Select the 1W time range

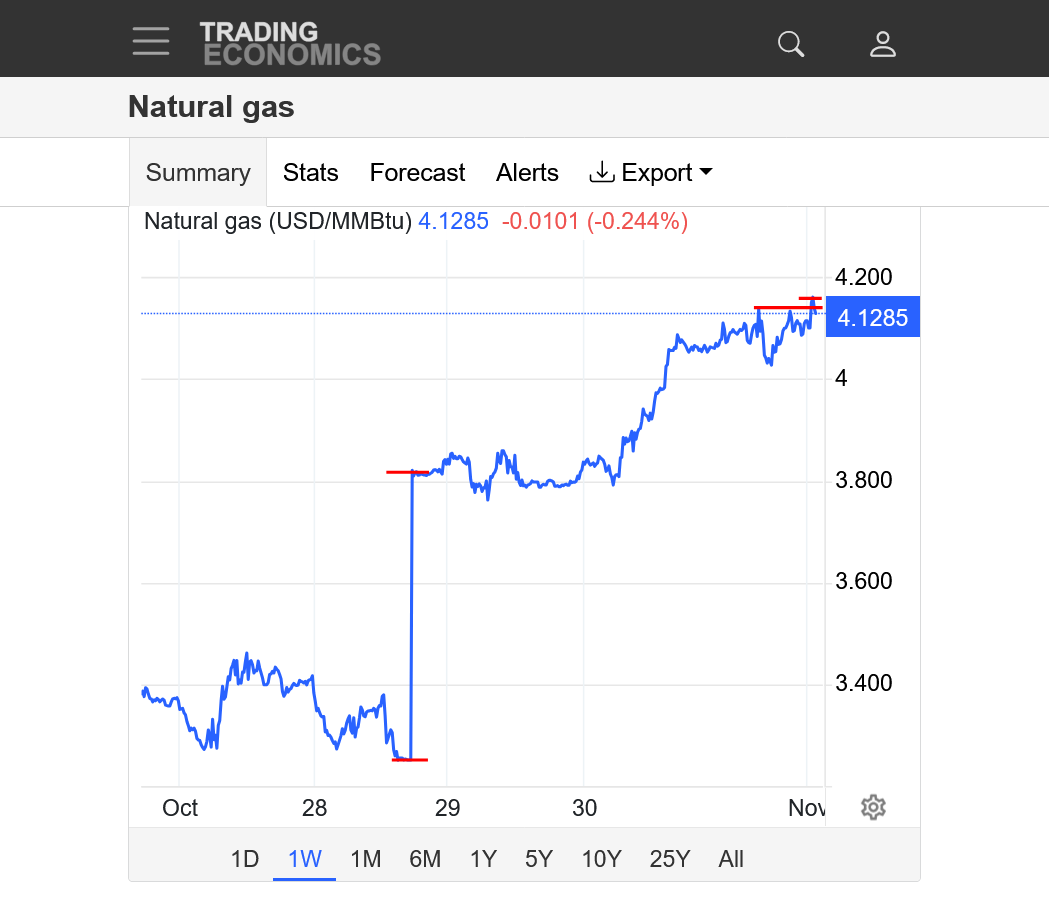pyautogui.click(x=304, y=859)
